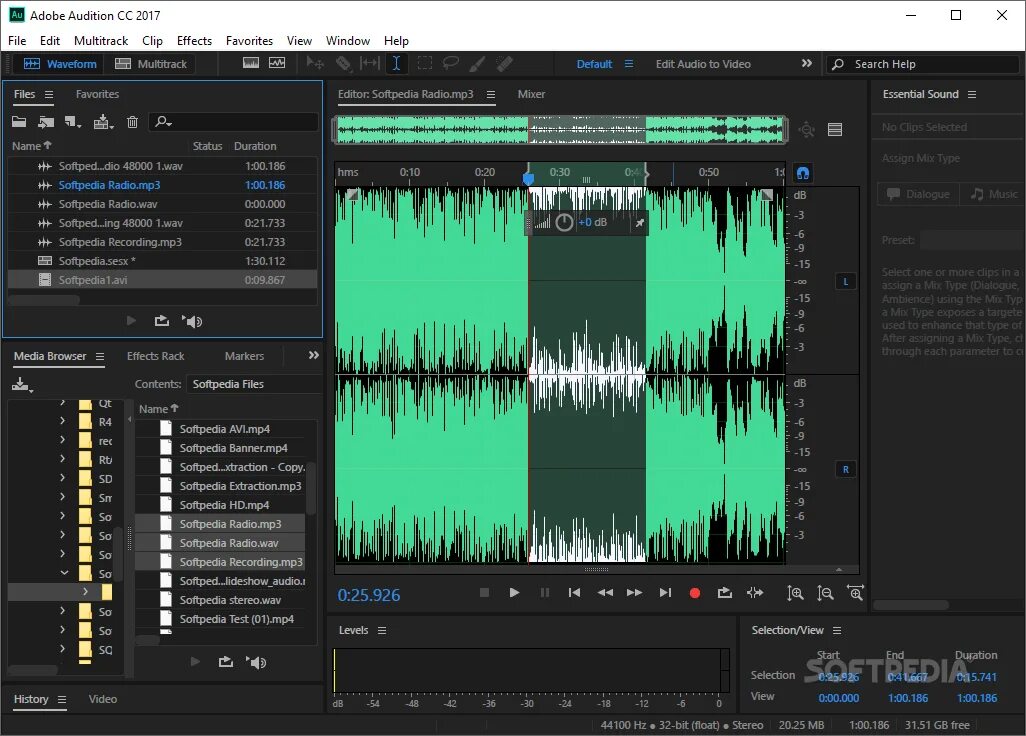Open the Editor panel hamburger menu

click(491, 94)
